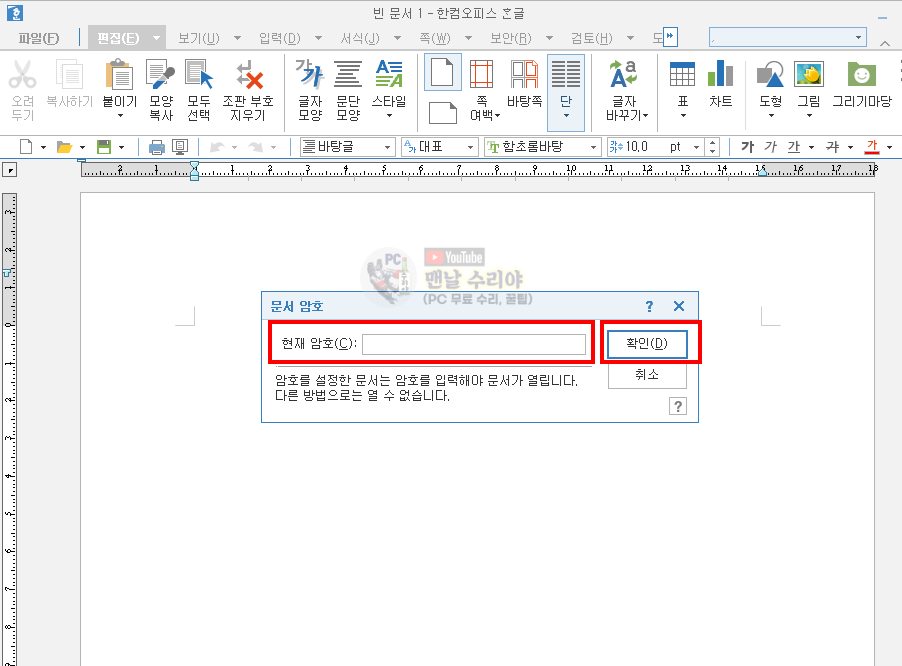The width and height of the screenshot is (902, 666).
Task: Click the Copy (복사하기) icon
Action: pos(69,75)
